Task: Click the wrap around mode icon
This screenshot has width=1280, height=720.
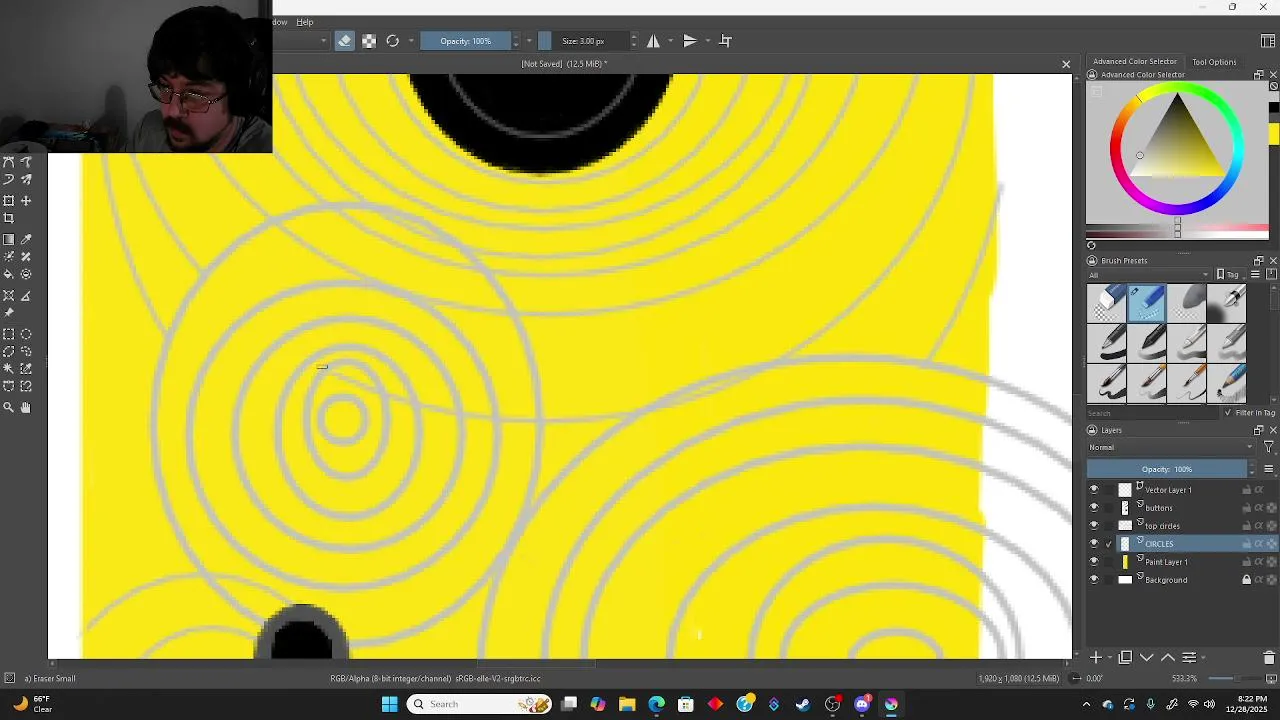Action: pos(726,41)
